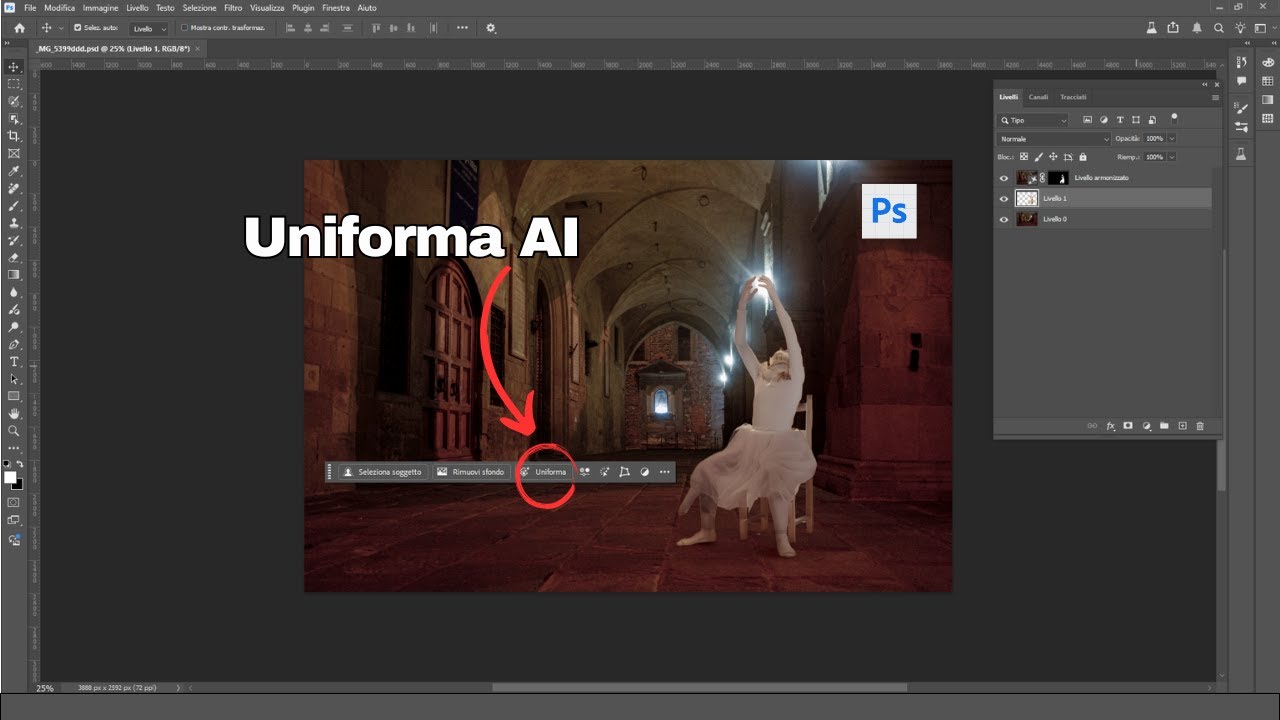
Task: Click the Rimuovi sfondo button
Action: (471, 472)
